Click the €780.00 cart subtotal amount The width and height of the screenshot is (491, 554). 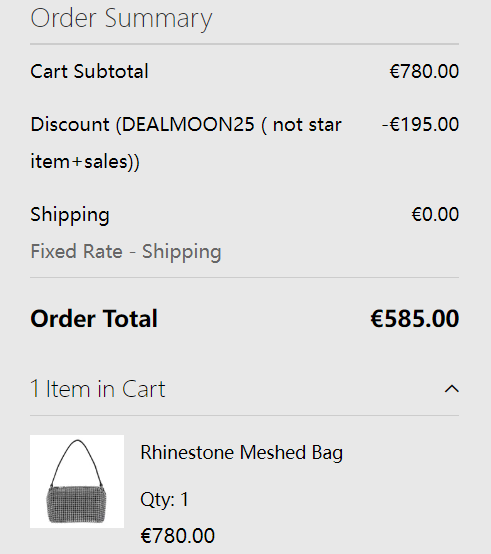click(424, 71)
